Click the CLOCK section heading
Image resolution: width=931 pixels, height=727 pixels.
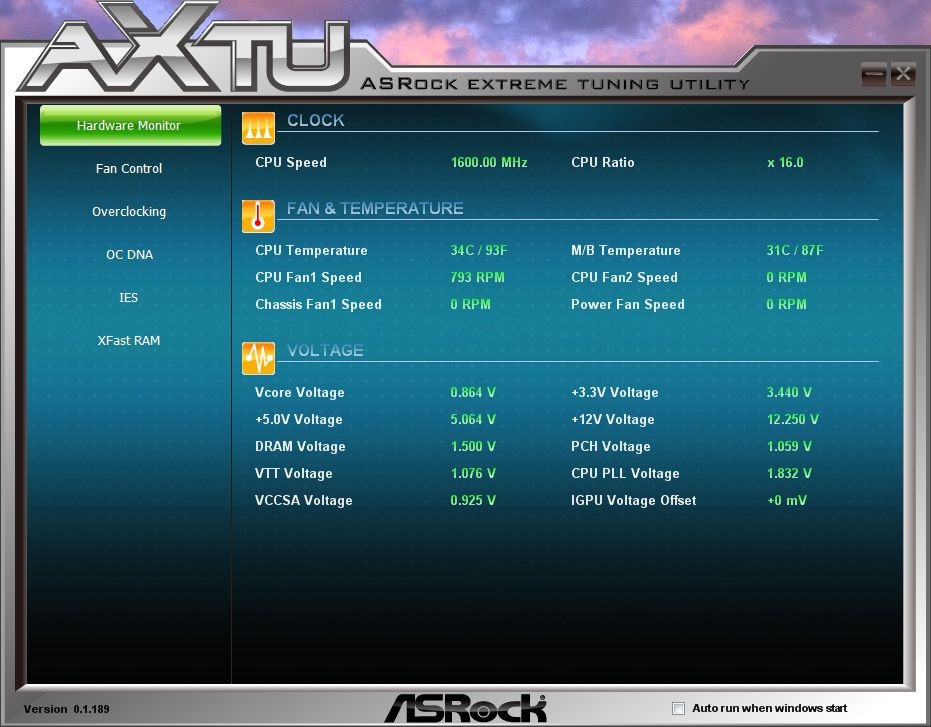tap(315, 121)
